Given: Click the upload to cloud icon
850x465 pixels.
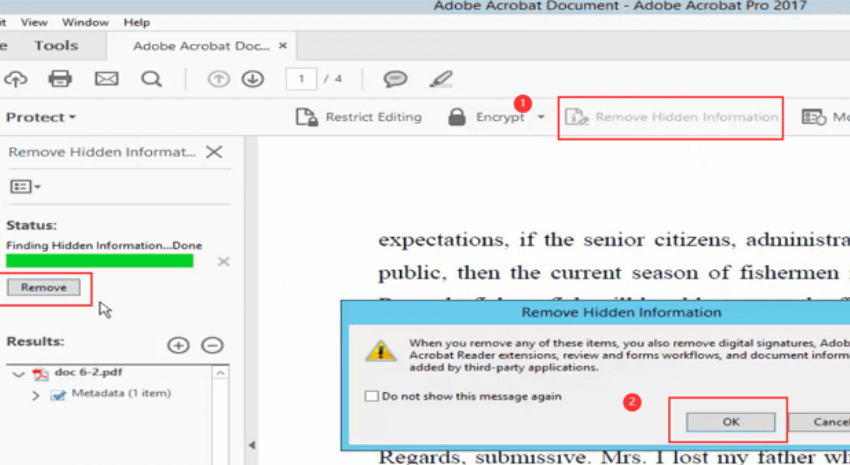Looking at the screenshot, I should tap(16, 79).
